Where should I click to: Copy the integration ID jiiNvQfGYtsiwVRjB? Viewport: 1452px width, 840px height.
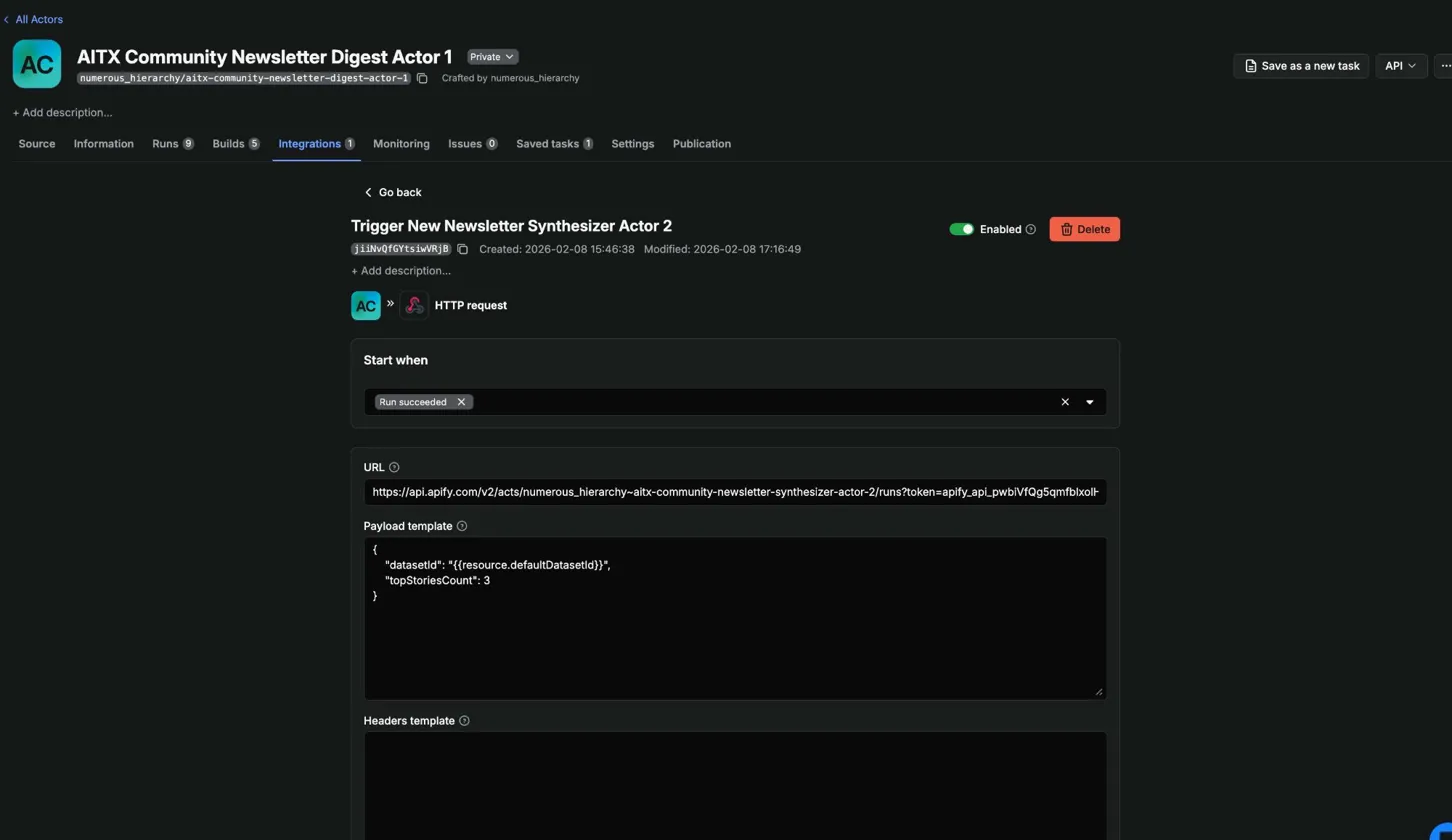click(x=462, y=249)
